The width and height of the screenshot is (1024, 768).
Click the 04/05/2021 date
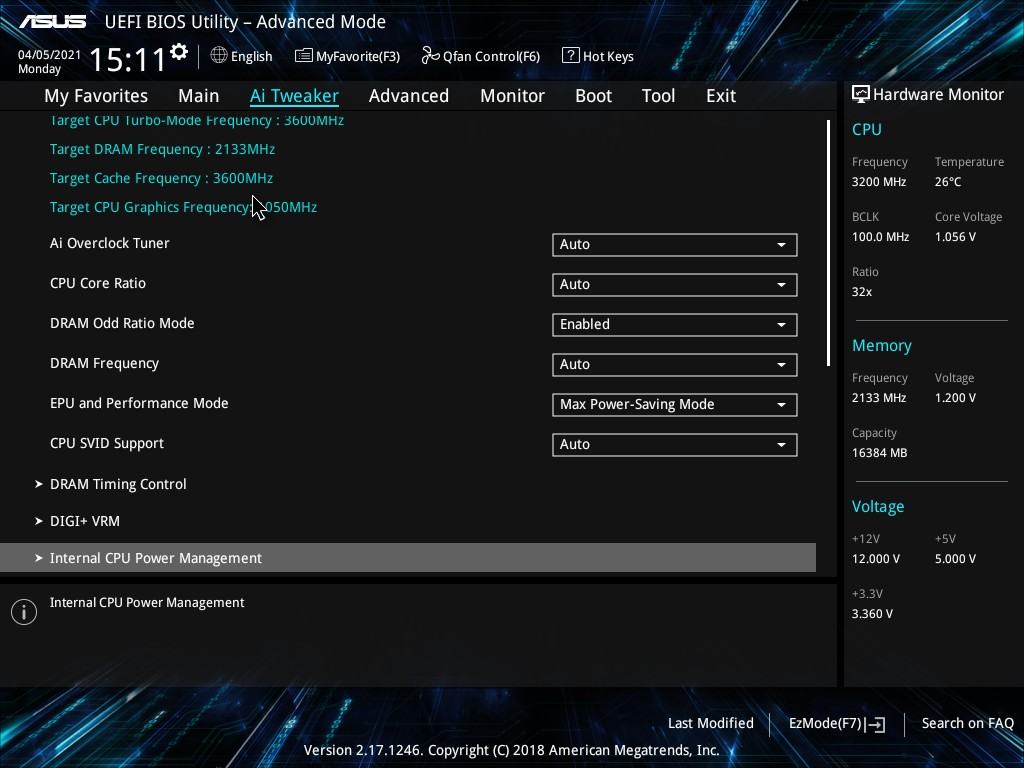click(50, 55)
